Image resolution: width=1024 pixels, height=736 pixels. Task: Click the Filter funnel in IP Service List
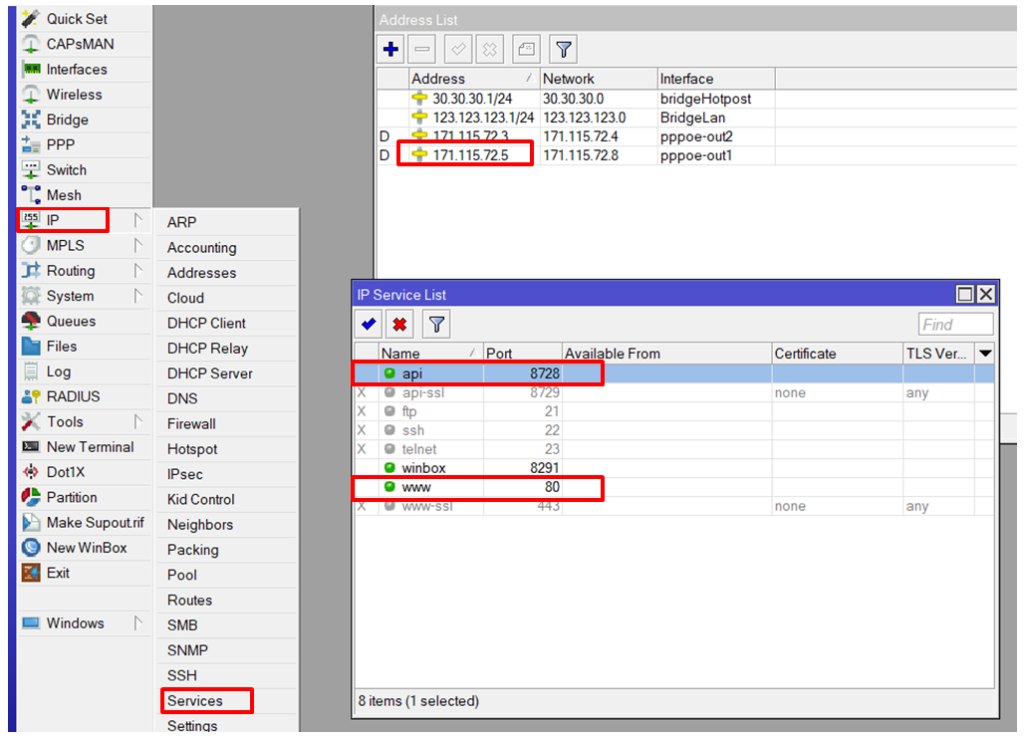[x=436, y=324]
